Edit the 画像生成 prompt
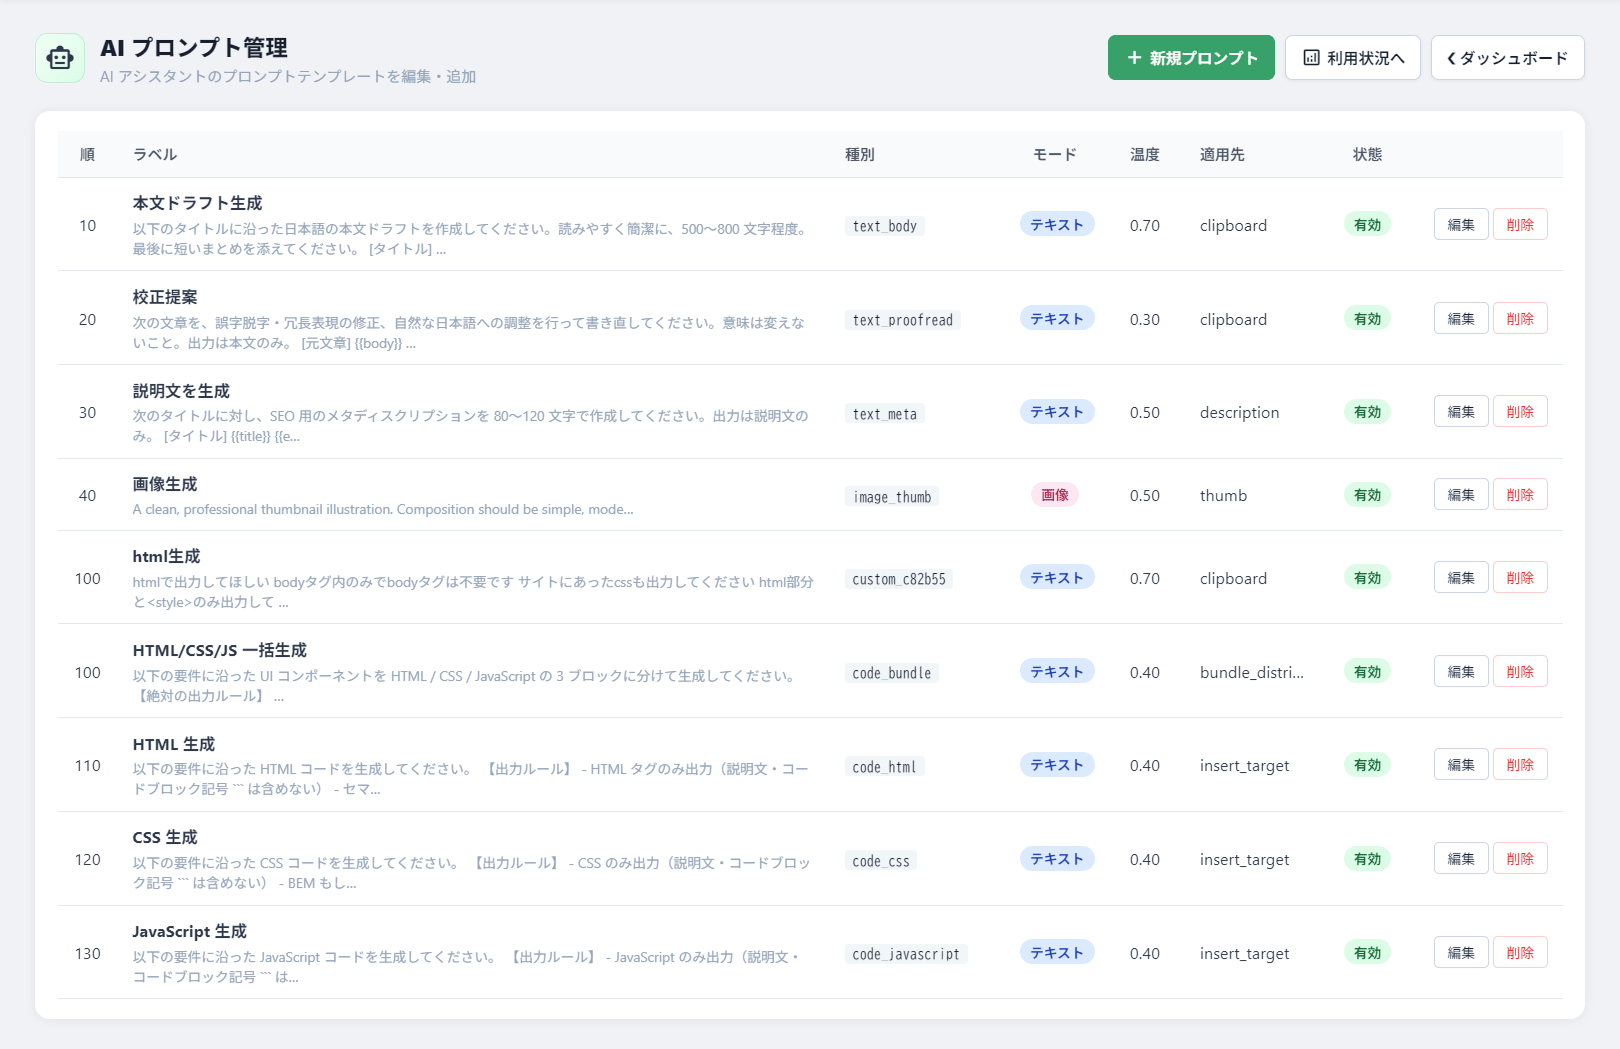The image size is (1620, 1049). pos(1461,495)
